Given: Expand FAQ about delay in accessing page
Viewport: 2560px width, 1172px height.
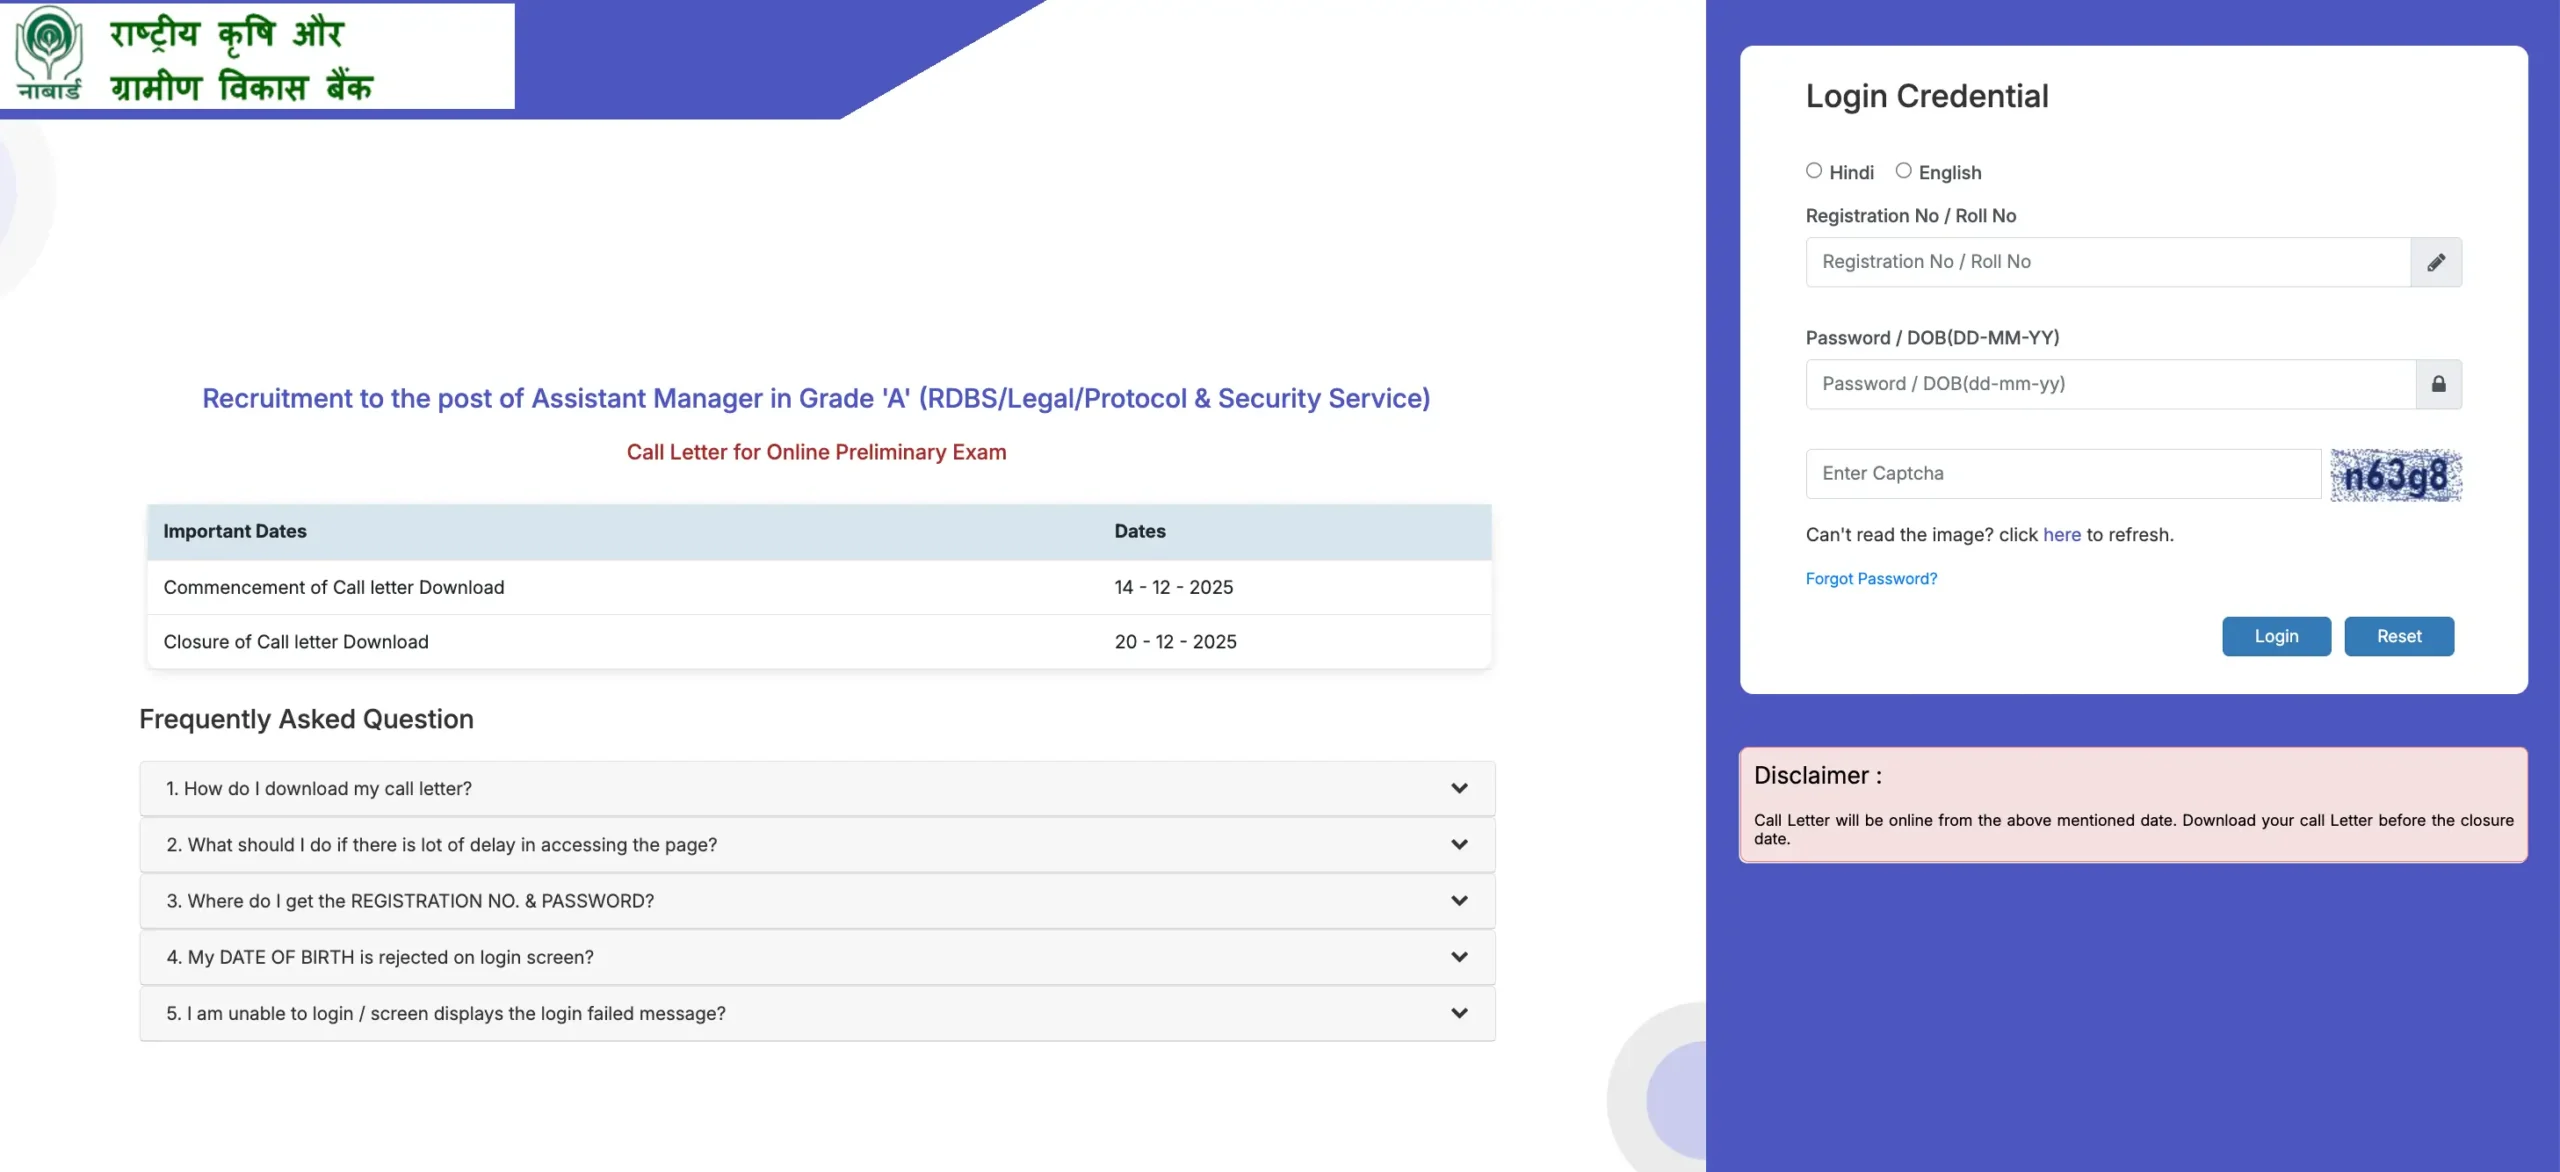Looking at the screenshot, I should (x=441, y=845).
